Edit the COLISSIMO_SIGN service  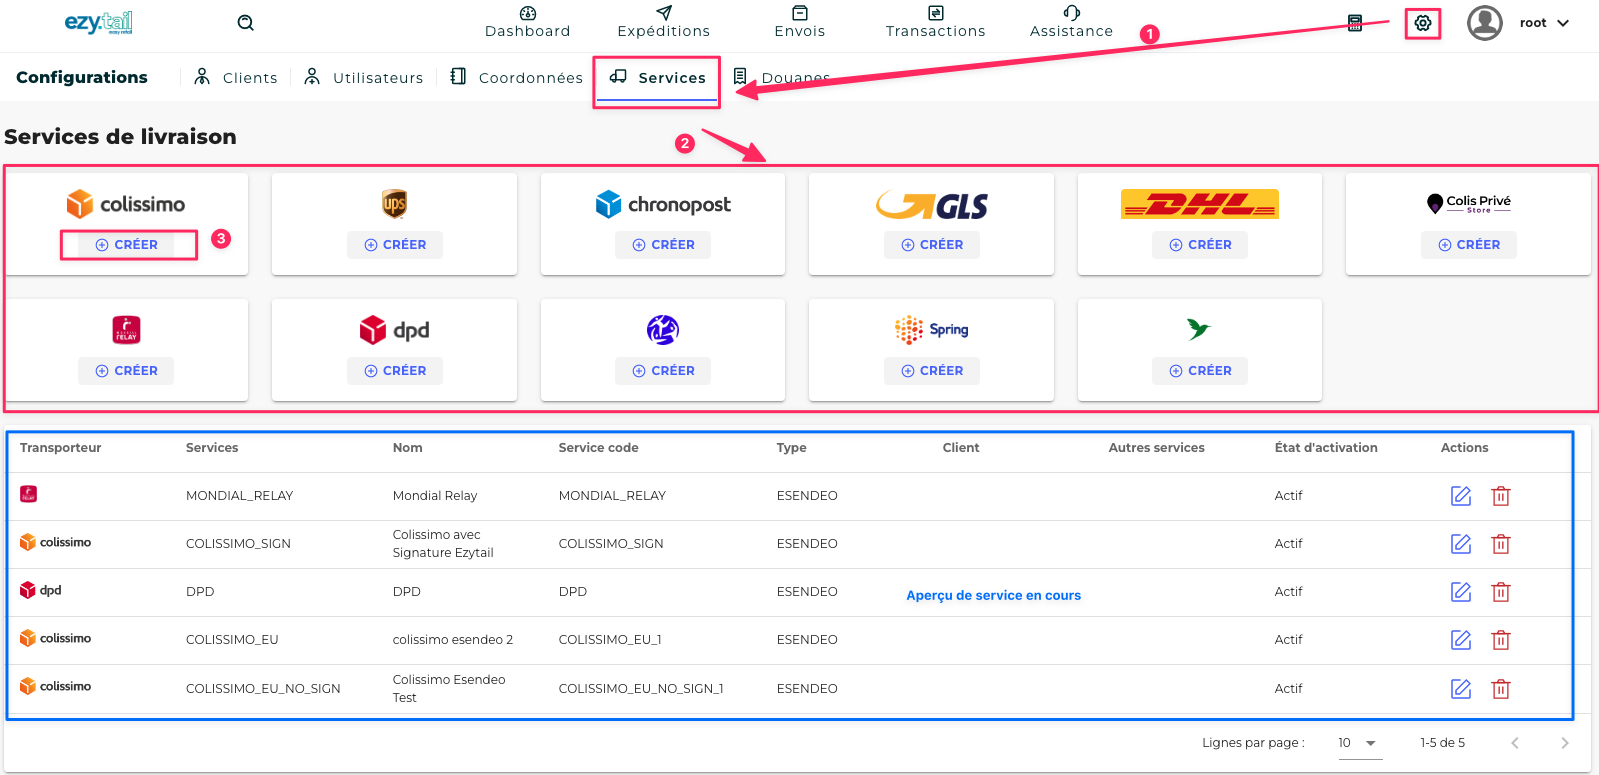tap(1461, 544)
